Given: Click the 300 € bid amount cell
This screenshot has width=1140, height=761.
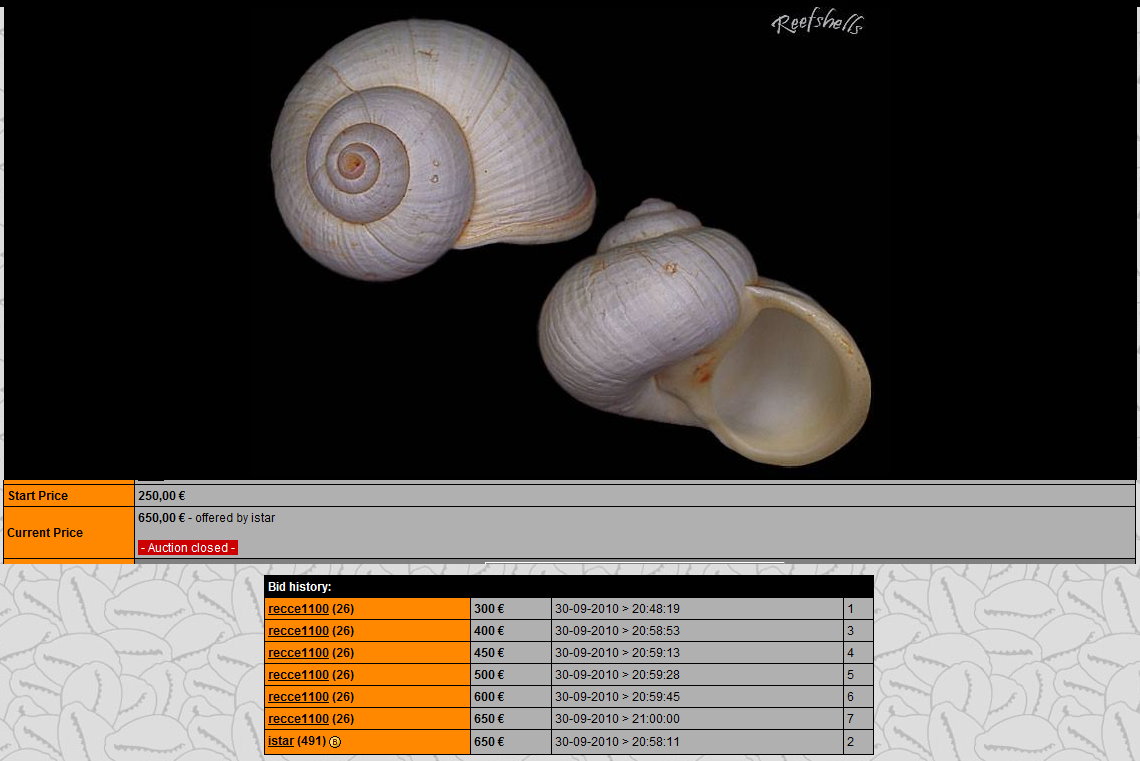Looking at the screenshot, I should click(x=489, y=608).
